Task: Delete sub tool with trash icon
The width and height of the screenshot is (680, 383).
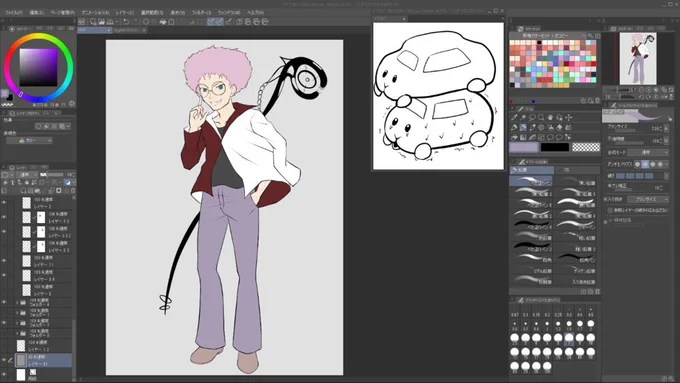Action: [598, 291]
